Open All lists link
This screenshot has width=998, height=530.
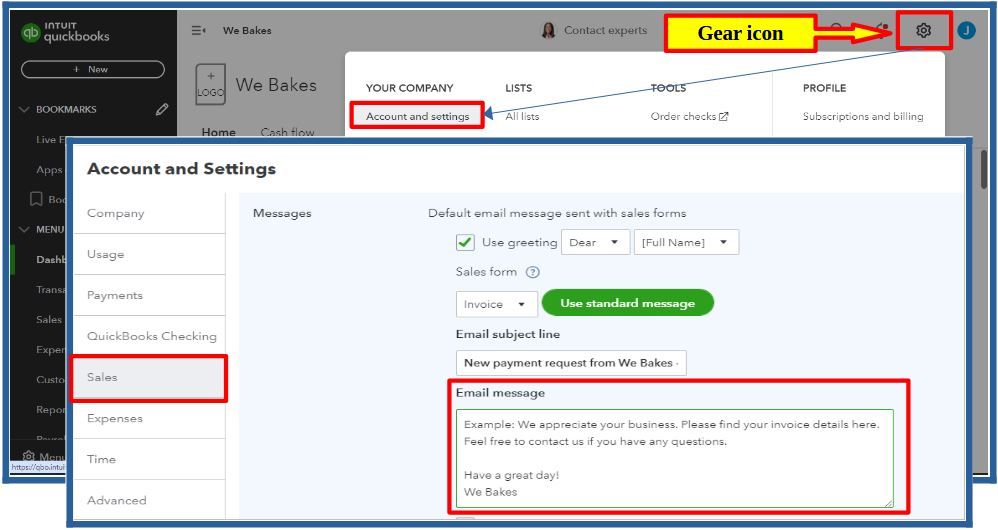point(522,116)
